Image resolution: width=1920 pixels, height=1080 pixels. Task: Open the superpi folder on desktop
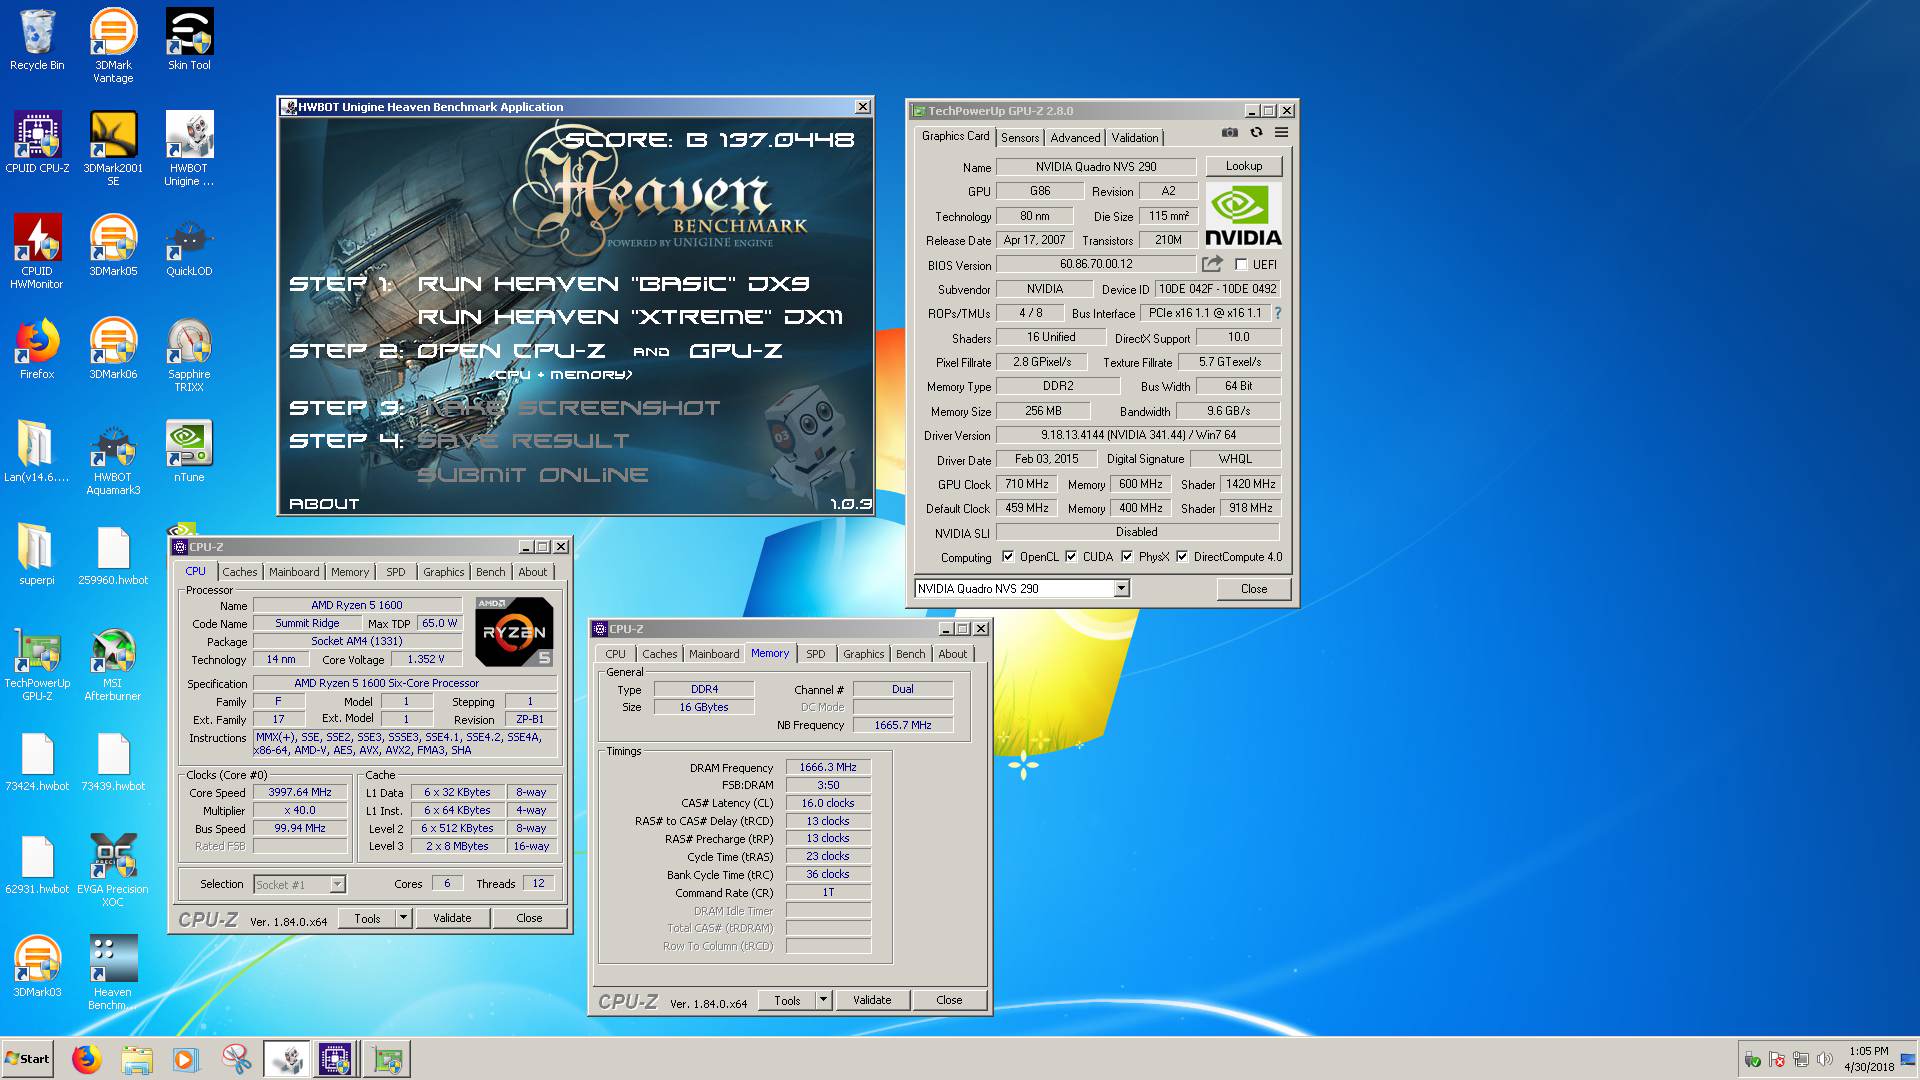point(37,554)
